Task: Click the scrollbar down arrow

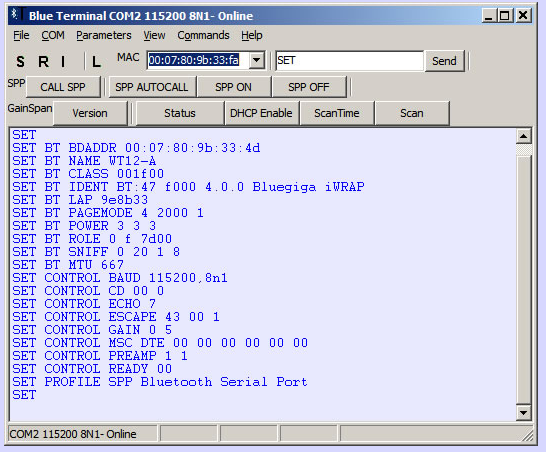Action: point(523,413)
